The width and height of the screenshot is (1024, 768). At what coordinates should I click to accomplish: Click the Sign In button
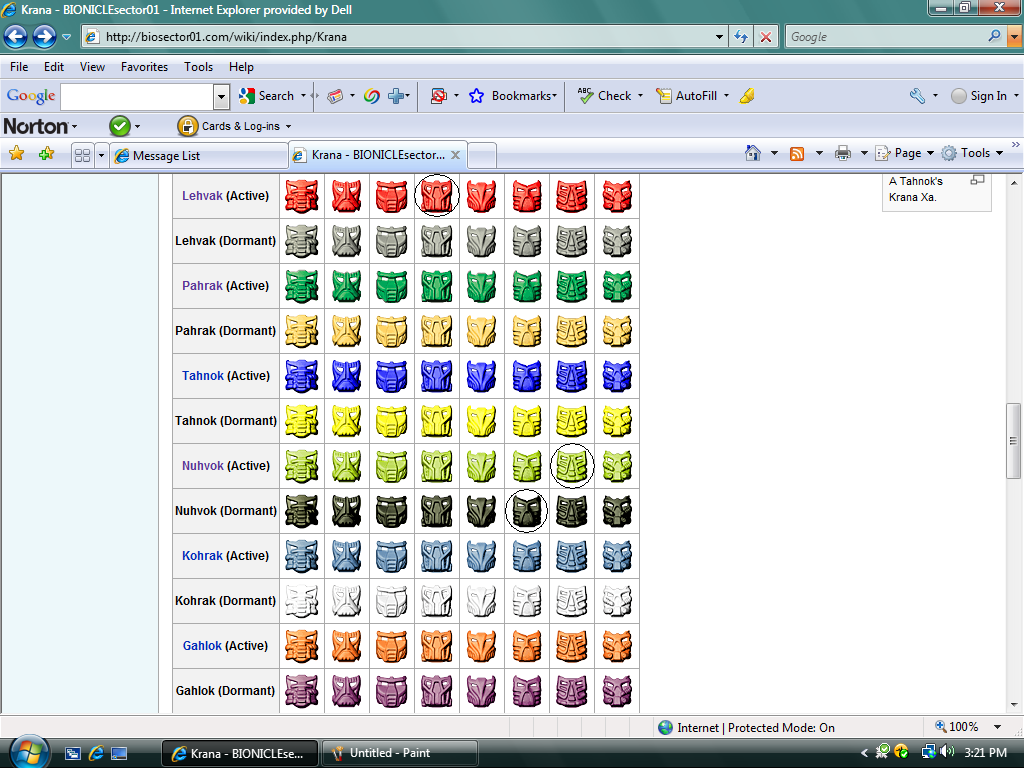click(979, 96)
